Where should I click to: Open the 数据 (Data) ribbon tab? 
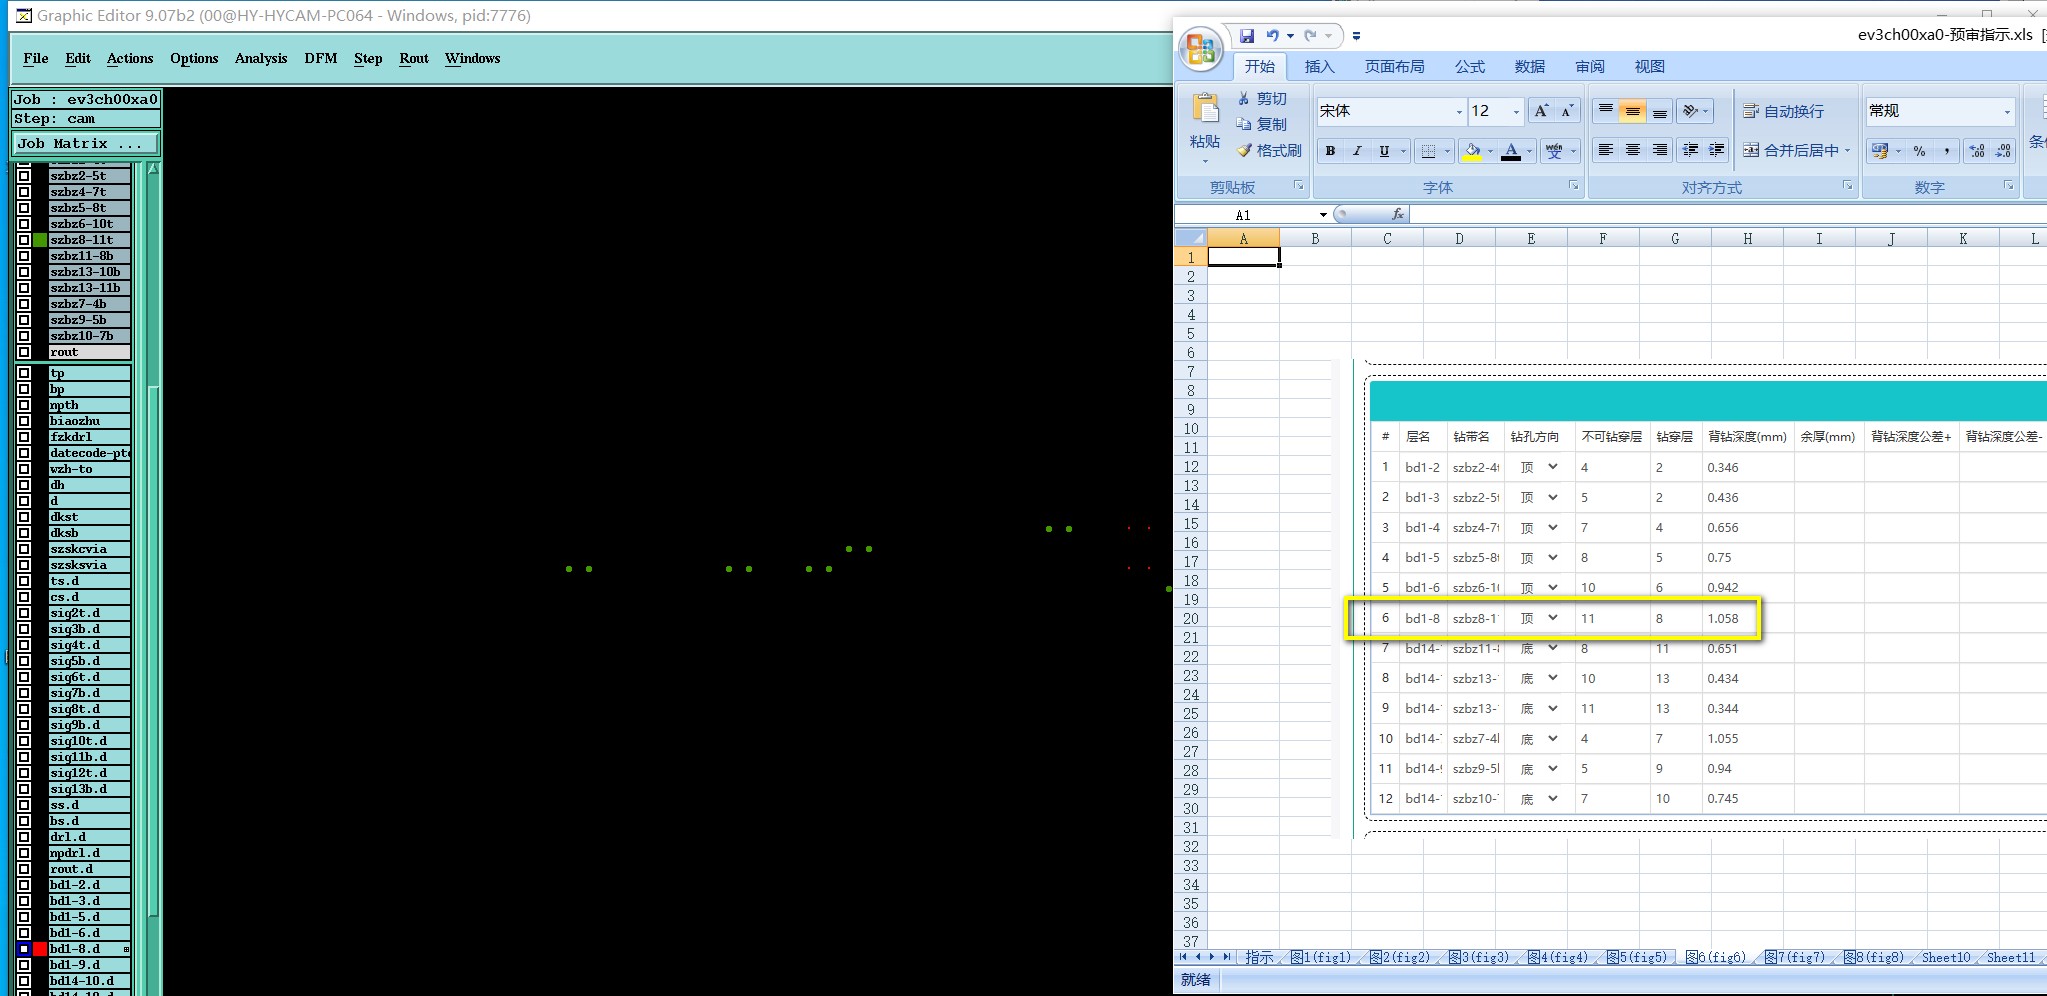point(1529,66)
